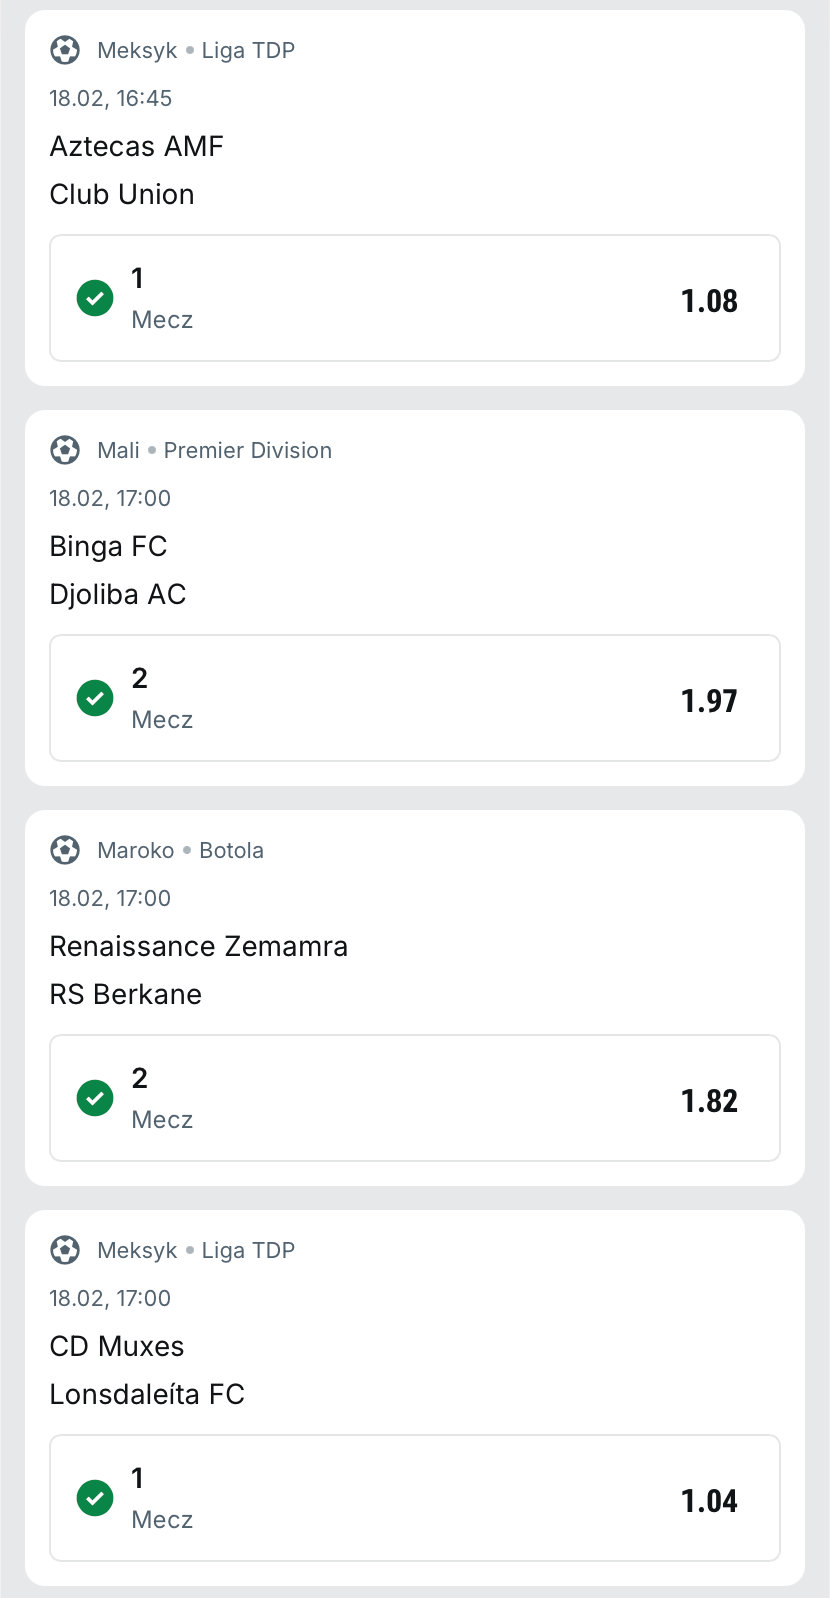This screenshot has width=830, height=1598.
Task: Select odds 1.08 on Aztecas match
Action: (709, 300)
